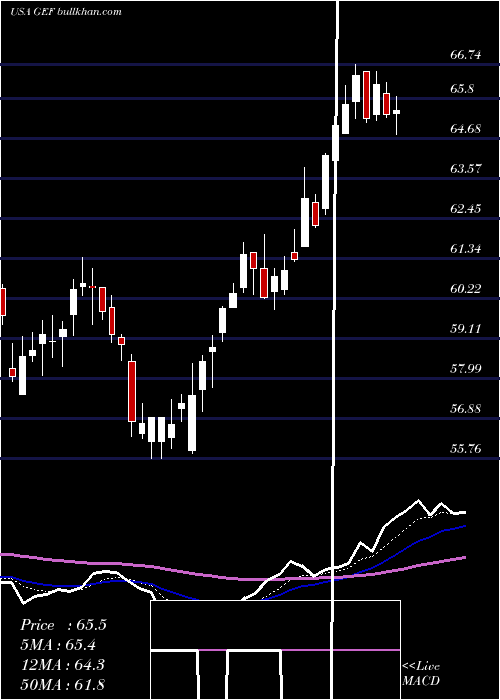Click the 50MA : 61.8 readout
Image resolution: width=500 pixels, height=700 pixels.
62,684
